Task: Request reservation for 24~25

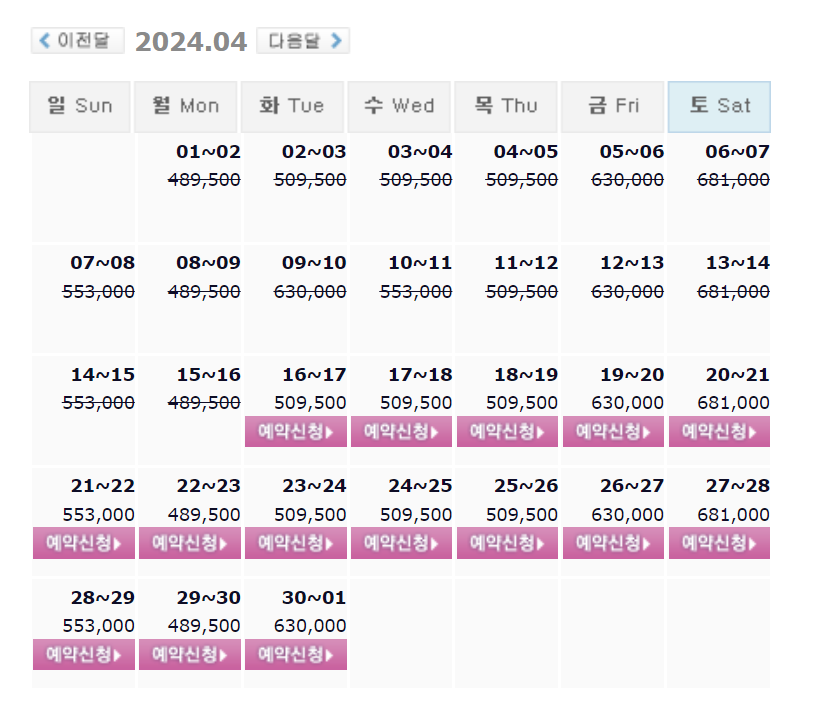Action: [401, 543]
